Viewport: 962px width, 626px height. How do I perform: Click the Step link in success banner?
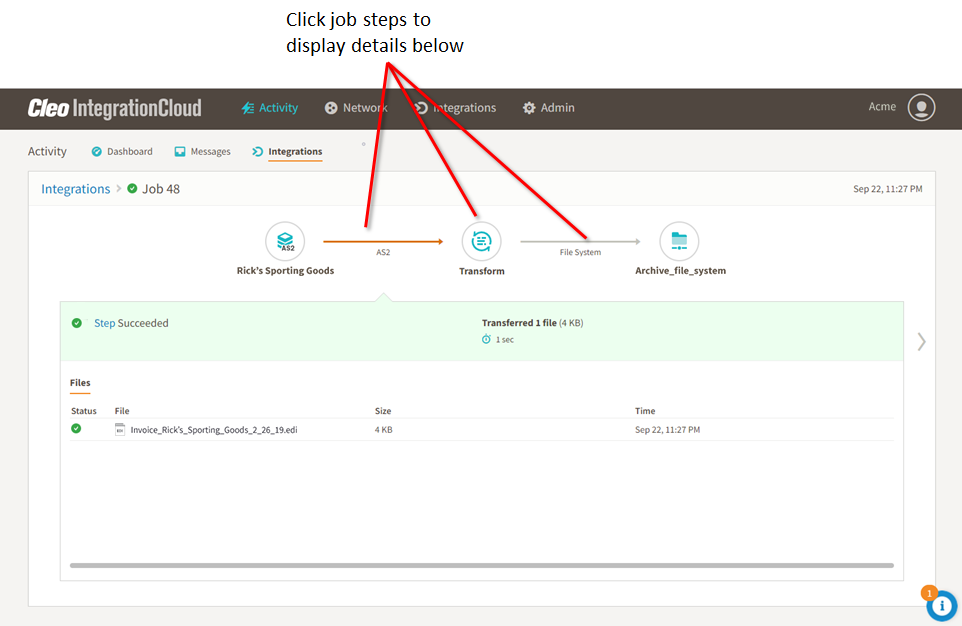click(x=104, y=323)
